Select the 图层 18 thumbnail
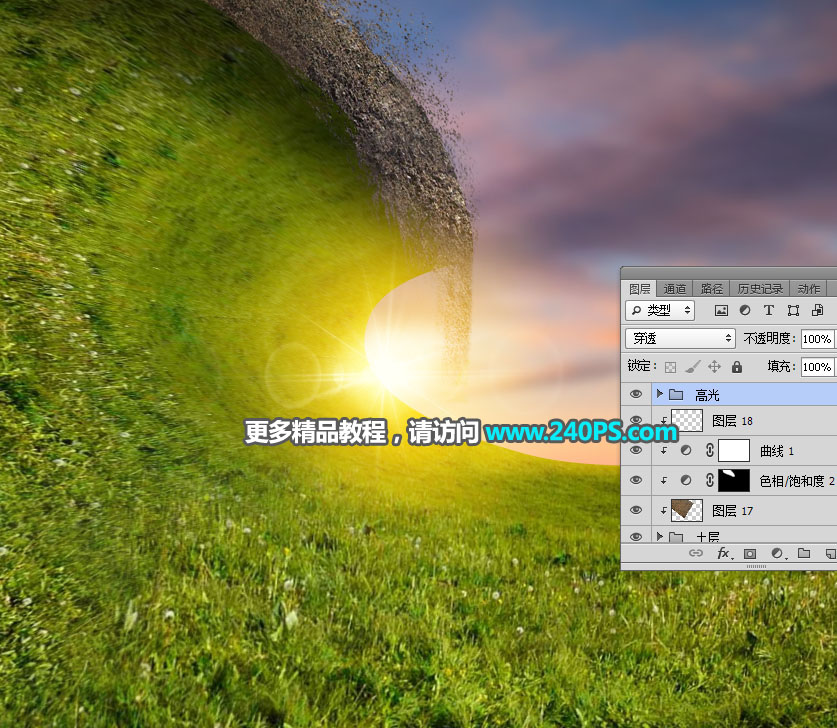The width and height of the screenshot is (837, 728). click(x=687, y=421)
